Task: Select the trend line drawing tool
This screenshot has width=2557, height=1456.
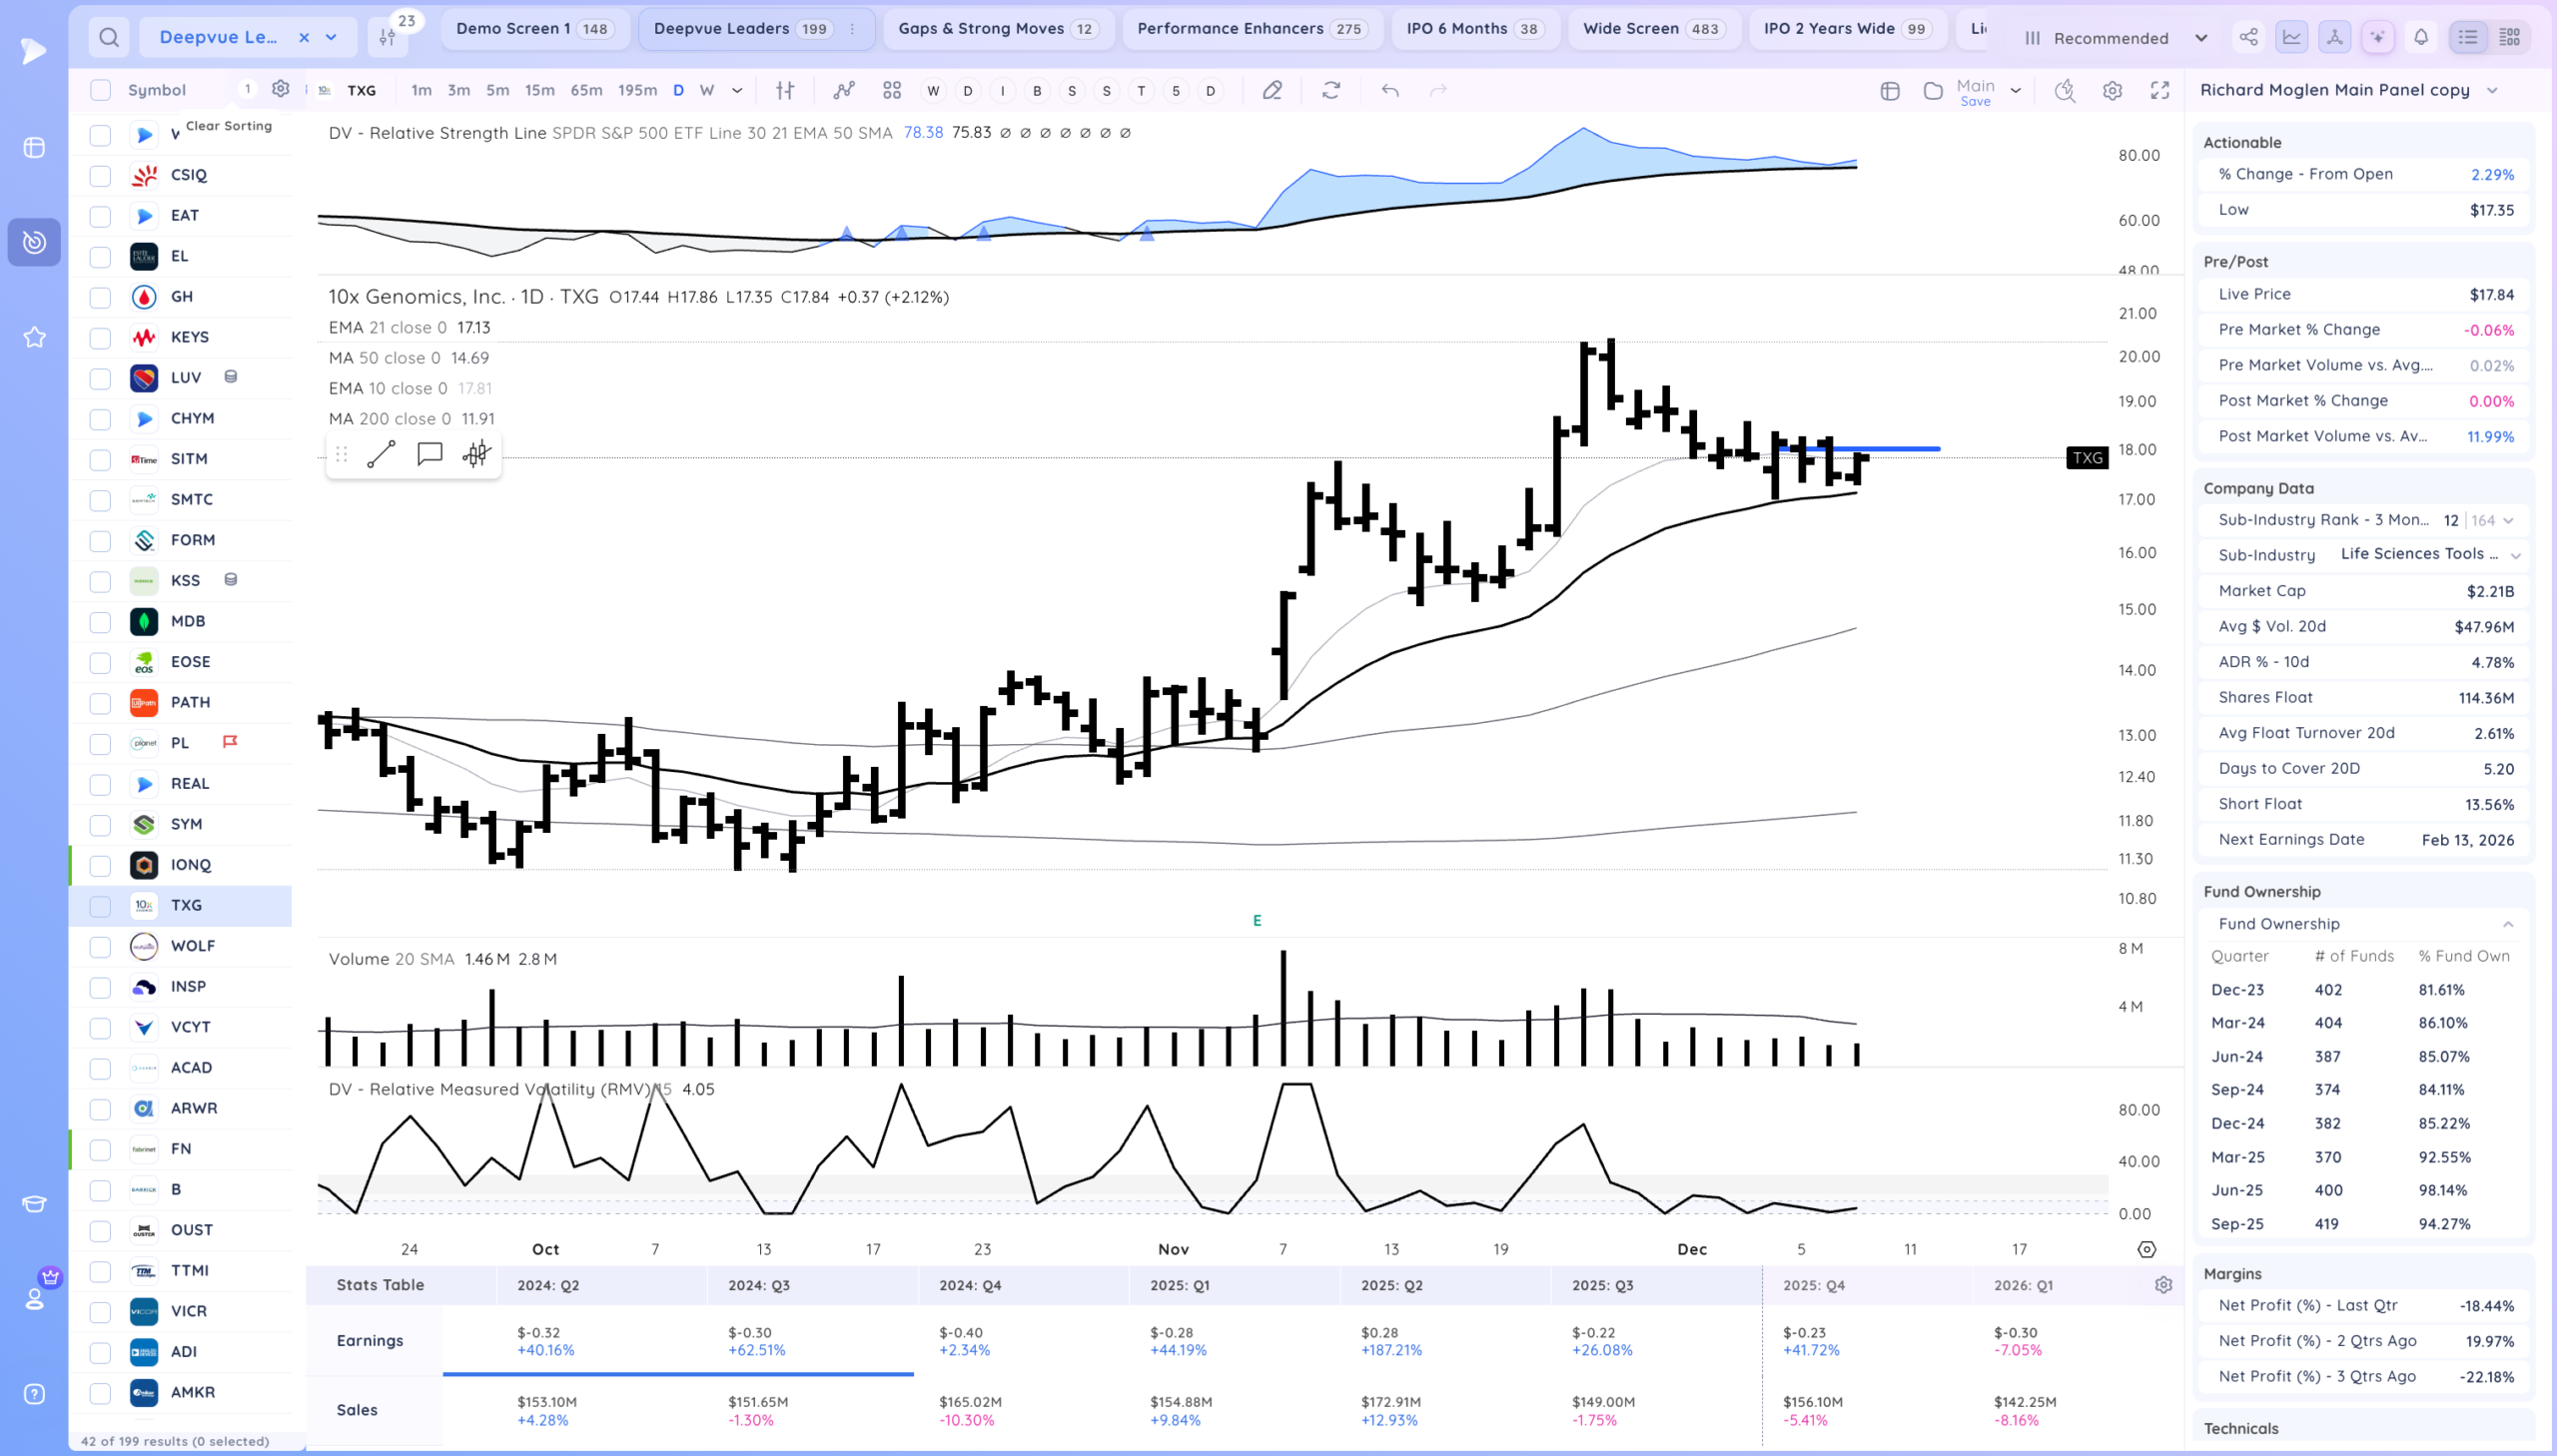Action: tap(381, 455)
